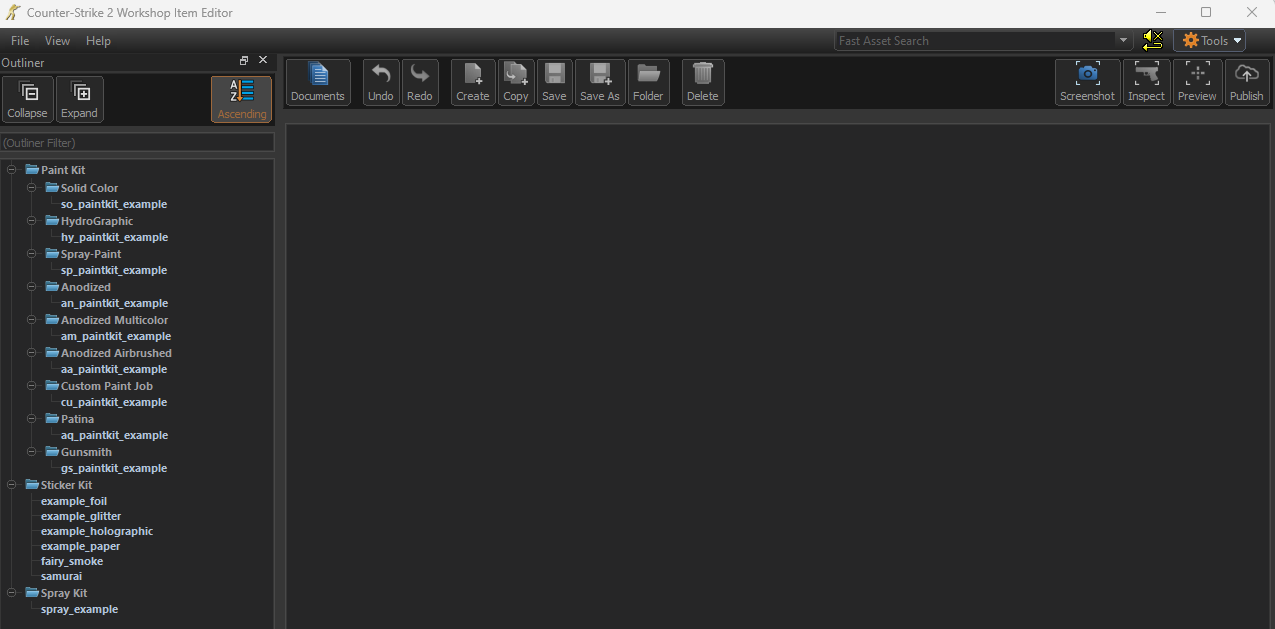Click the Save As icon
Viewport: 1275px width, 629px height.
click(600, 74)
